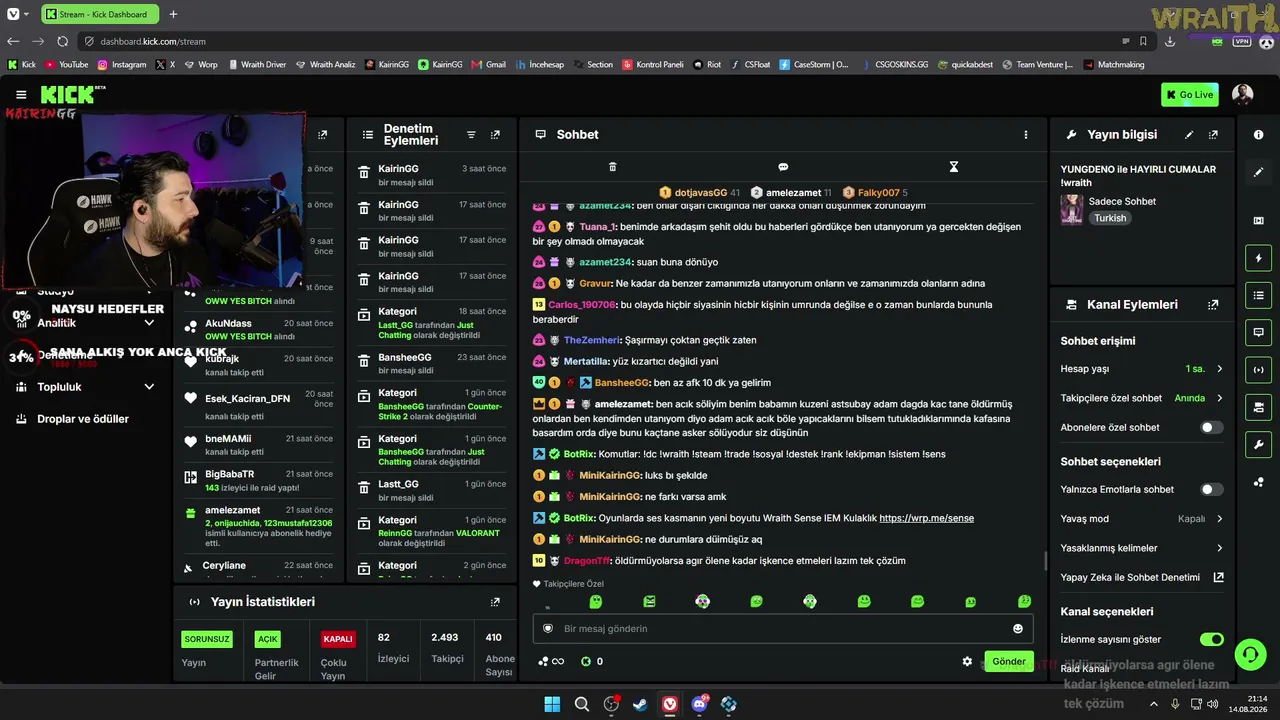
Task: Open the wrp.me/sense link in chat
Action: click(926, 518)
